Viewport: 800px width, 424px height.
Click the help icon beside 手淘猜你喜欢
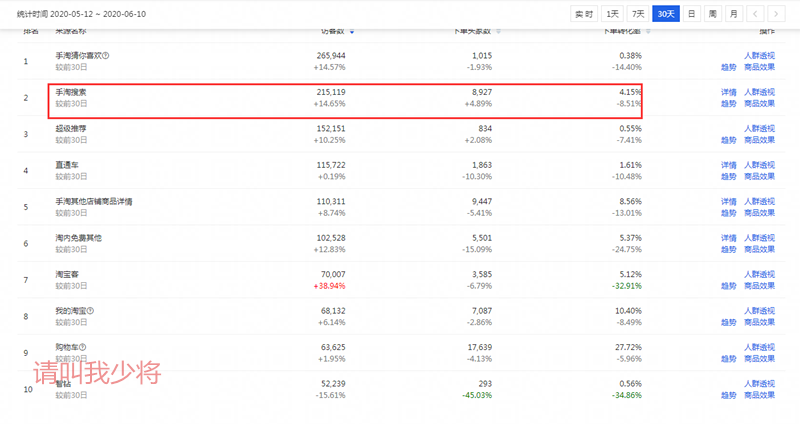(x=106, y=56)
